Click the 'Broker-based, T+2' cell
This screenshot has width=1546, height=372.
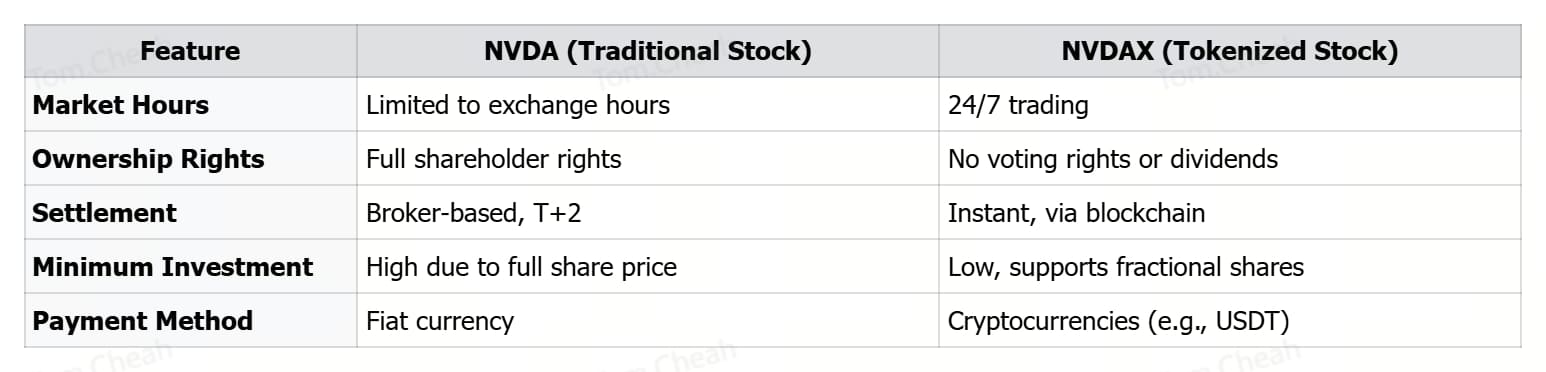(x=648, y=213)
